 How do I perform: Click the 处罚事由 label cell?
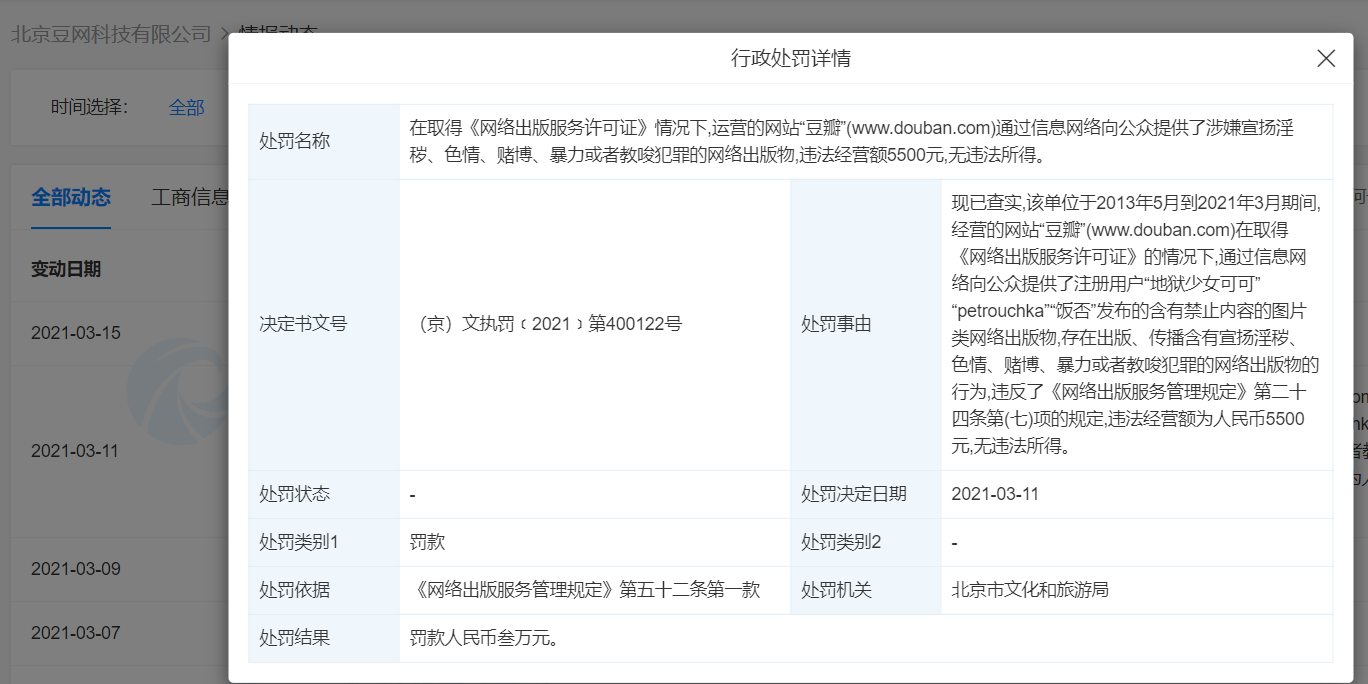click(866, 325)
